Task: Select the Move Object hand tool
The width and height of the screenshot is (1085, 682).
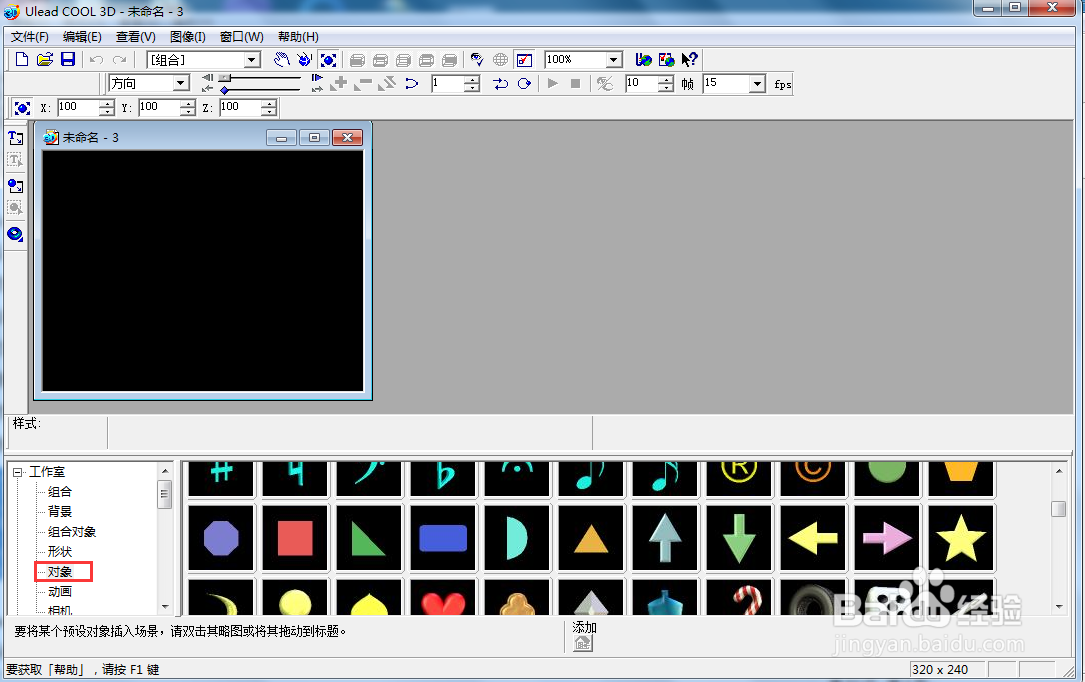Action: 281,59
